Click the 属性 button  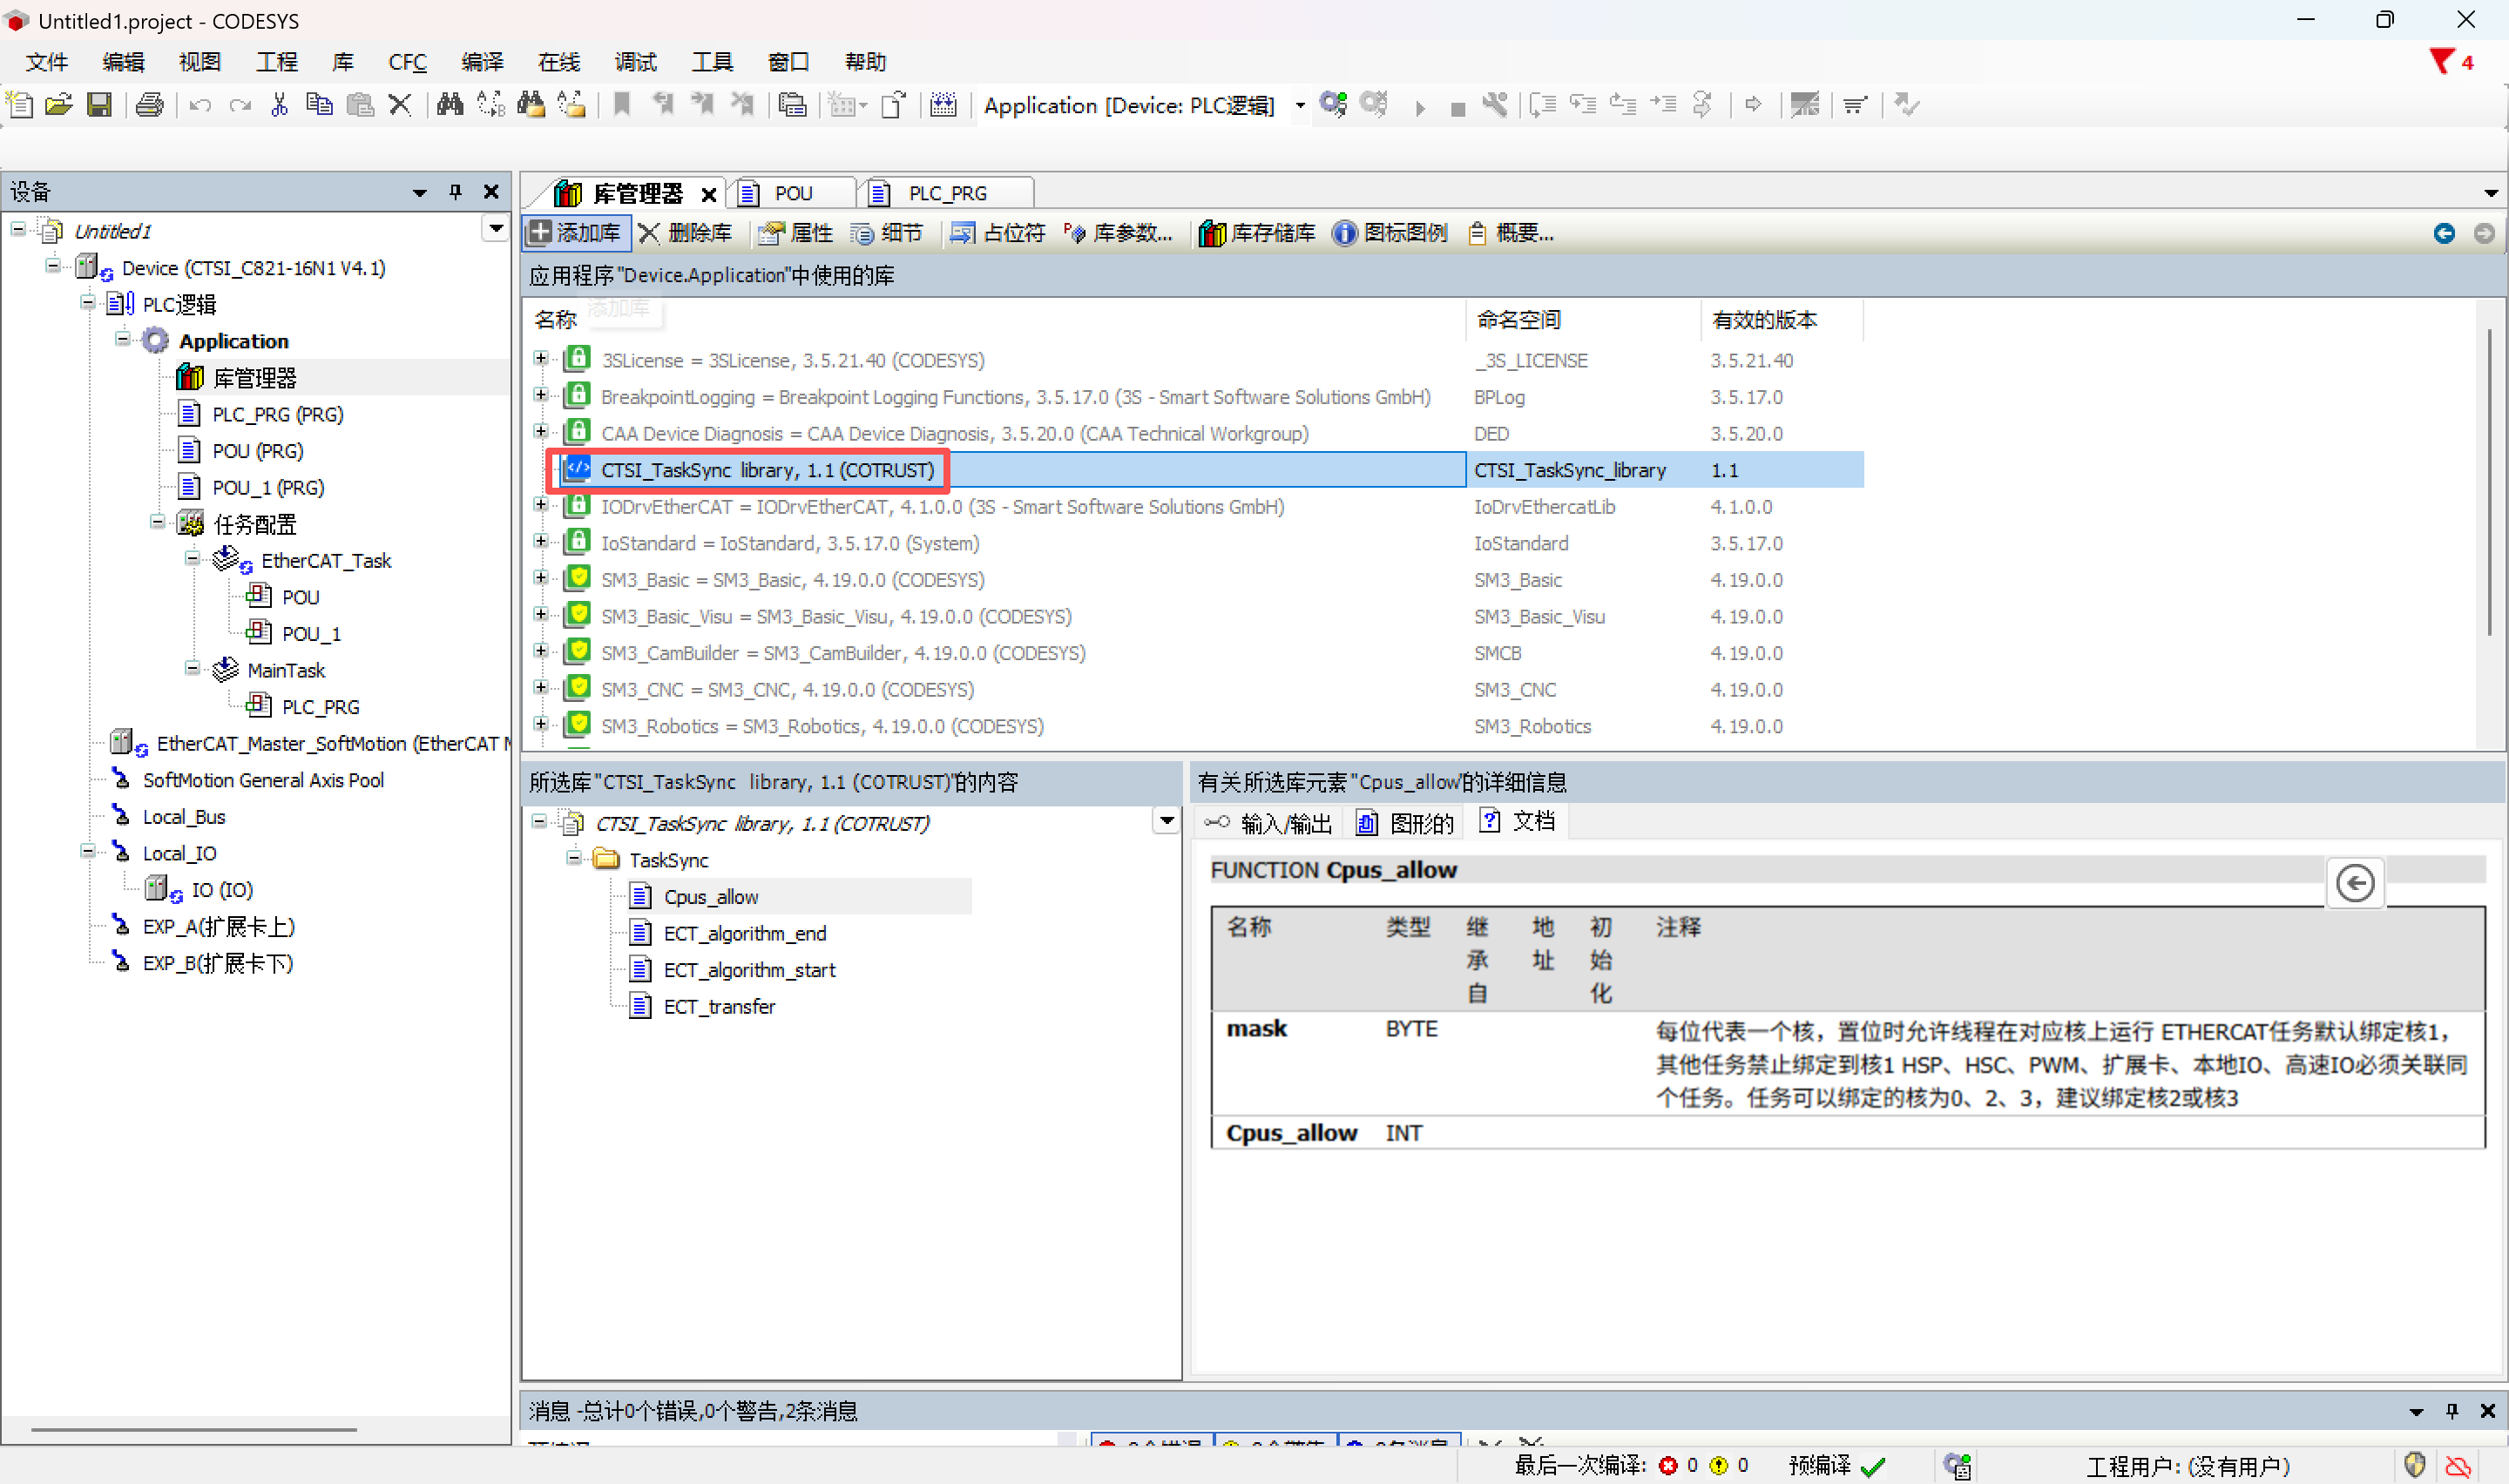click(x=796, y=233)
